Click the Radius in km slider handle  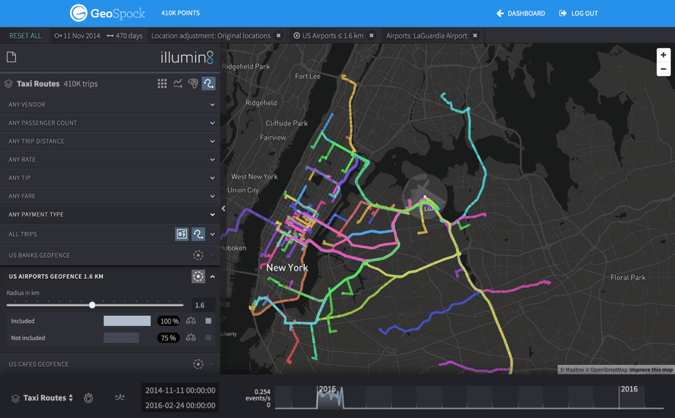92,305
